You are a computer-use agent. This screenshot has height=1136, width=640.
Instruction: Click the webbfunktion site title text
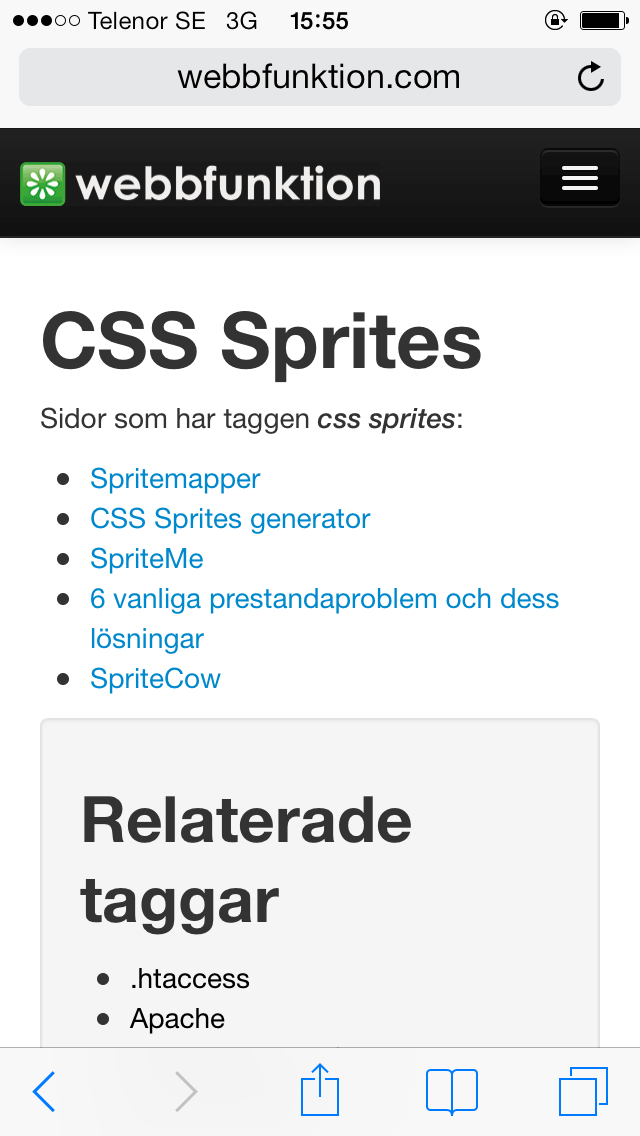[228, 185]
